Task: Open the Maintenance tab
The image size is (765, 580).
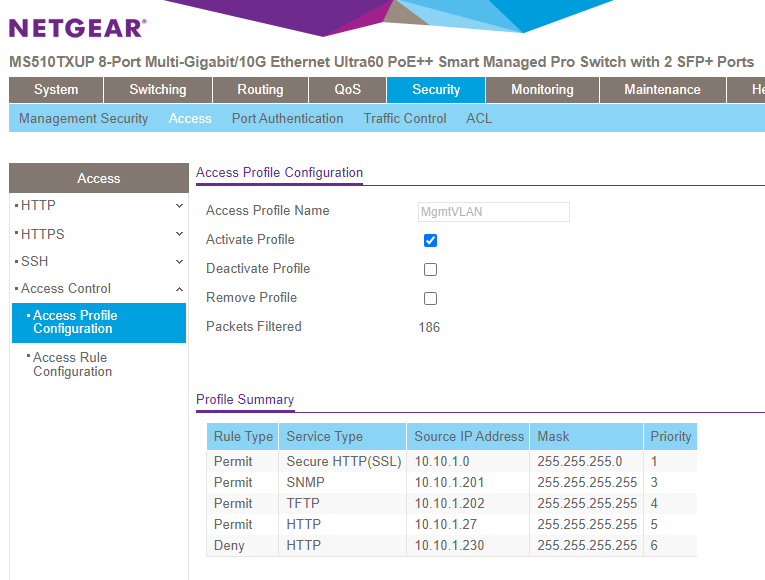Action: tap(662, 90)
